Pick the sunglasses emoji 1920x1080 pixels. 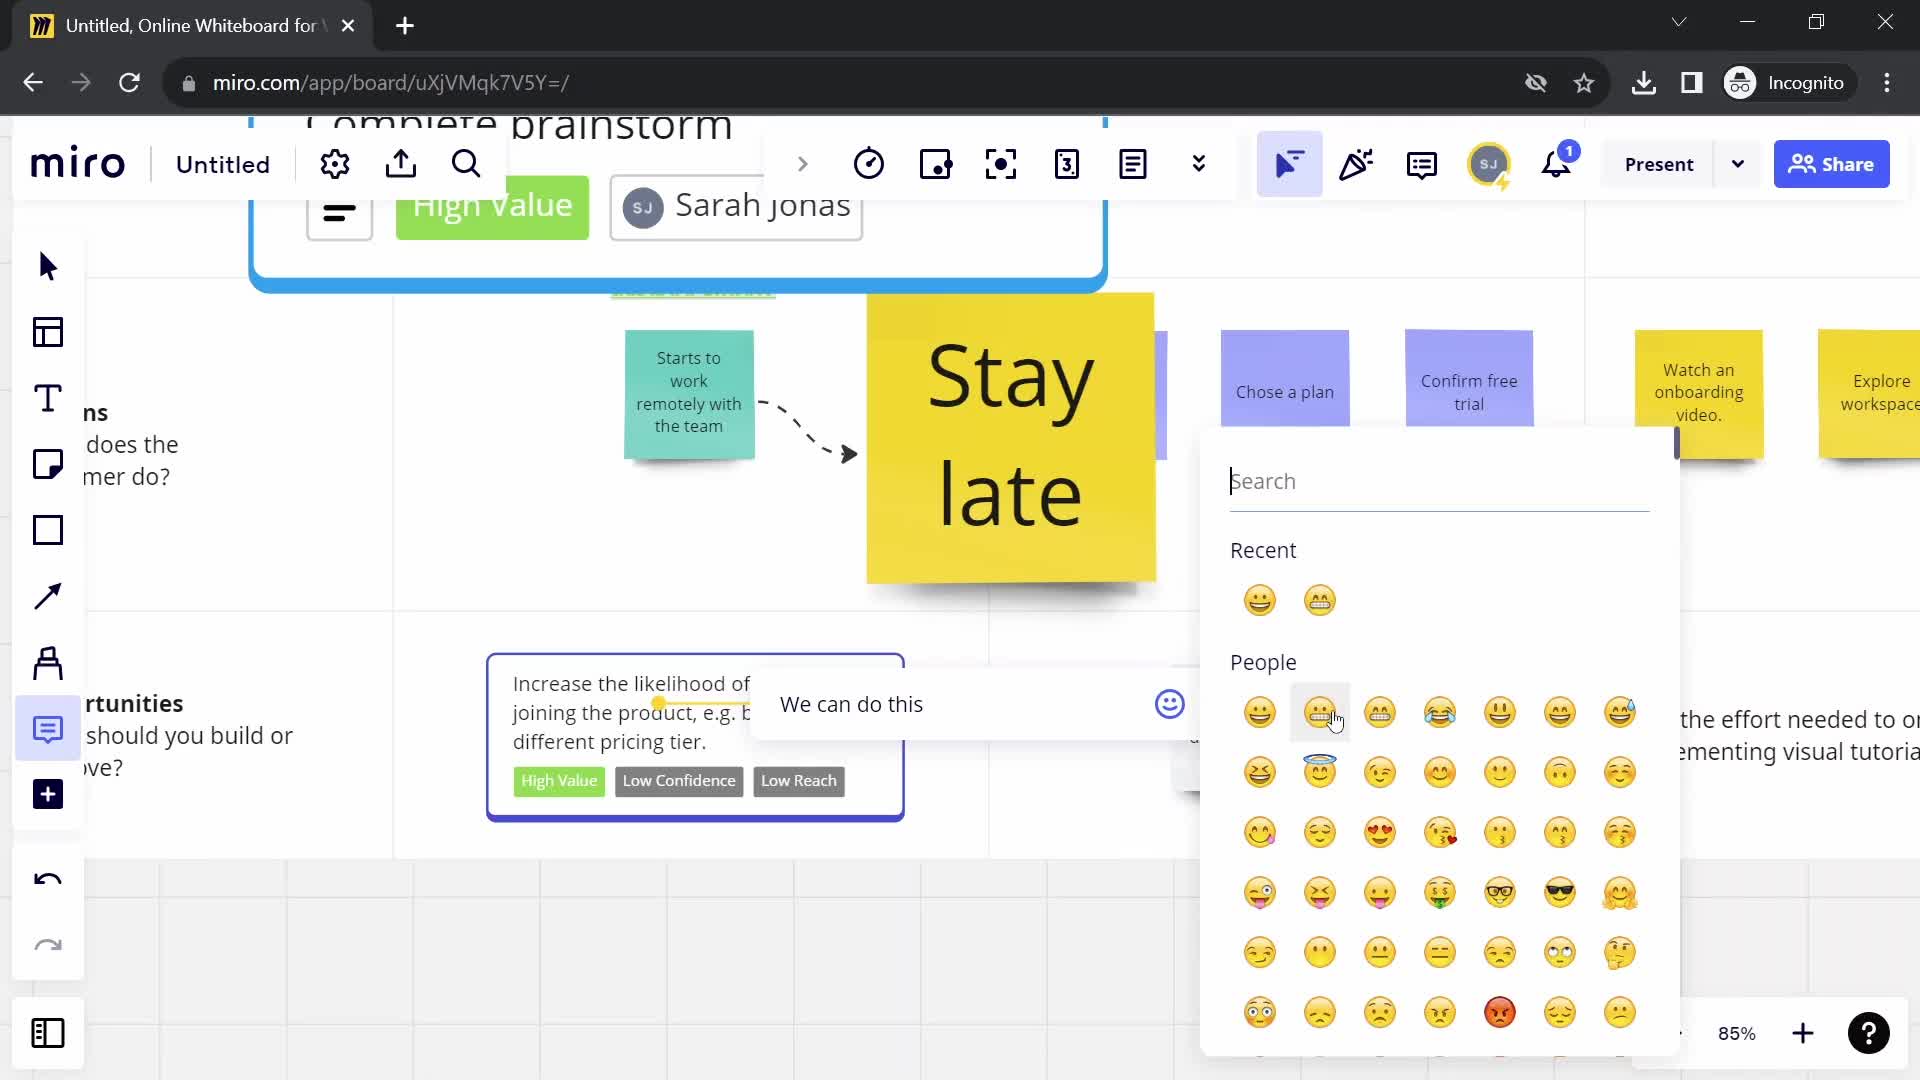1560,892
